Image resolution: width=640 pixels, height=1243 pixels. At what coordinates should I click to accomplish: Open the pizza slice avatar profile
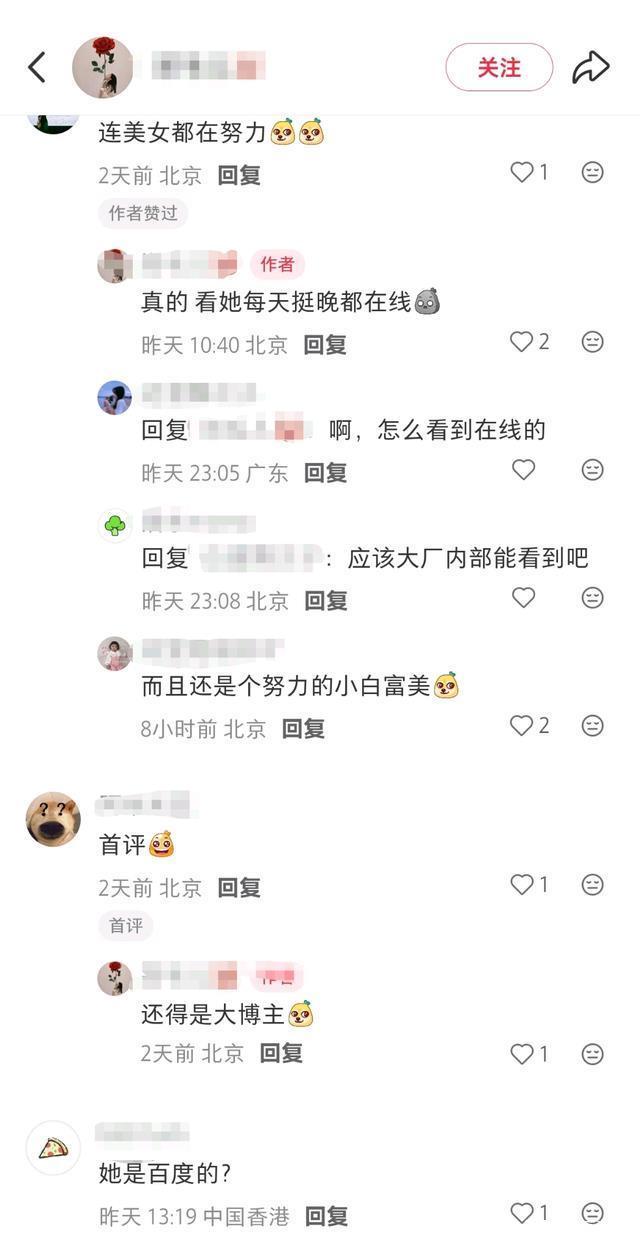53,1148
